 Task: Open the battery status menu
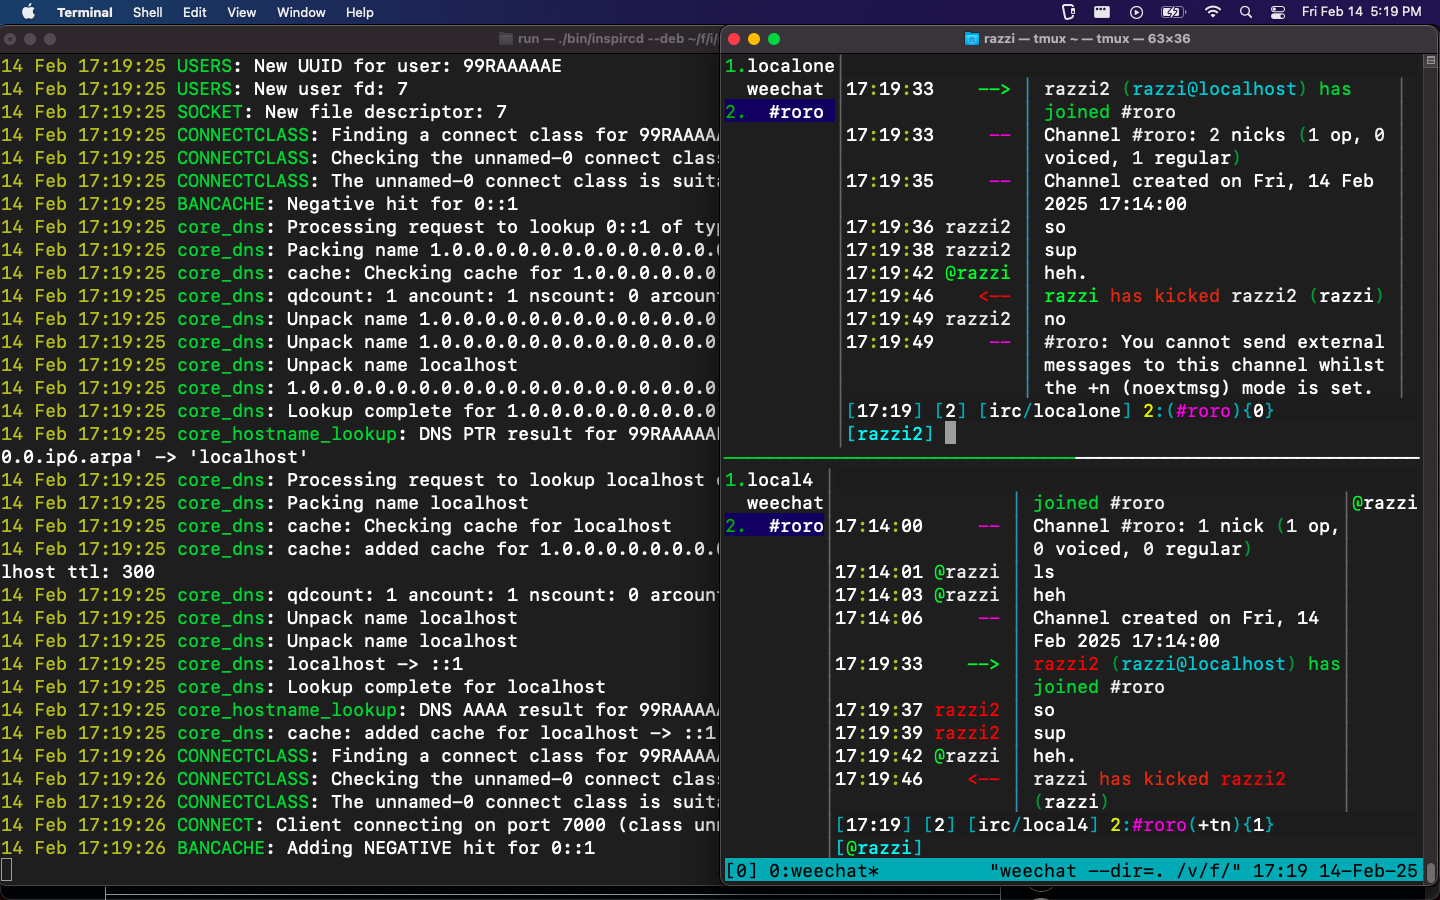click(1172, 12)
